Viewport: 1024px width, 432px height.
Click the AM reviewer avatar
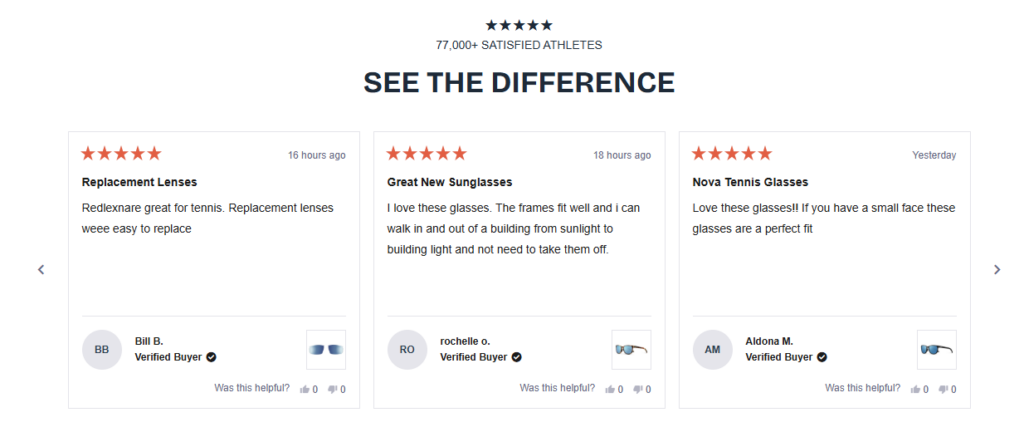pos(712,350)
